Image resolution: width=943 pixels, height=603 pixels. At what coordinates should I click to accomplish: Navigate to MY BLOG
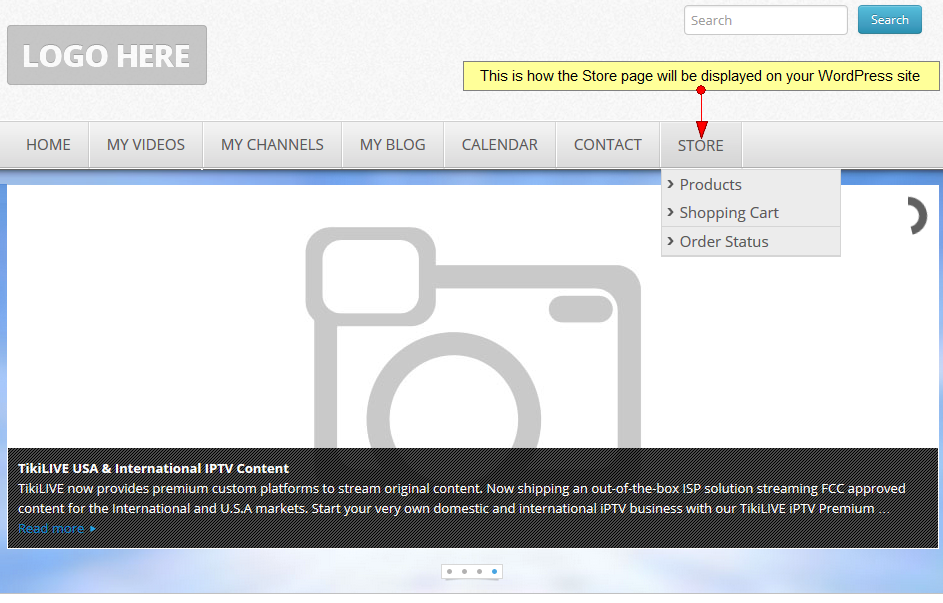coord(392,145)
